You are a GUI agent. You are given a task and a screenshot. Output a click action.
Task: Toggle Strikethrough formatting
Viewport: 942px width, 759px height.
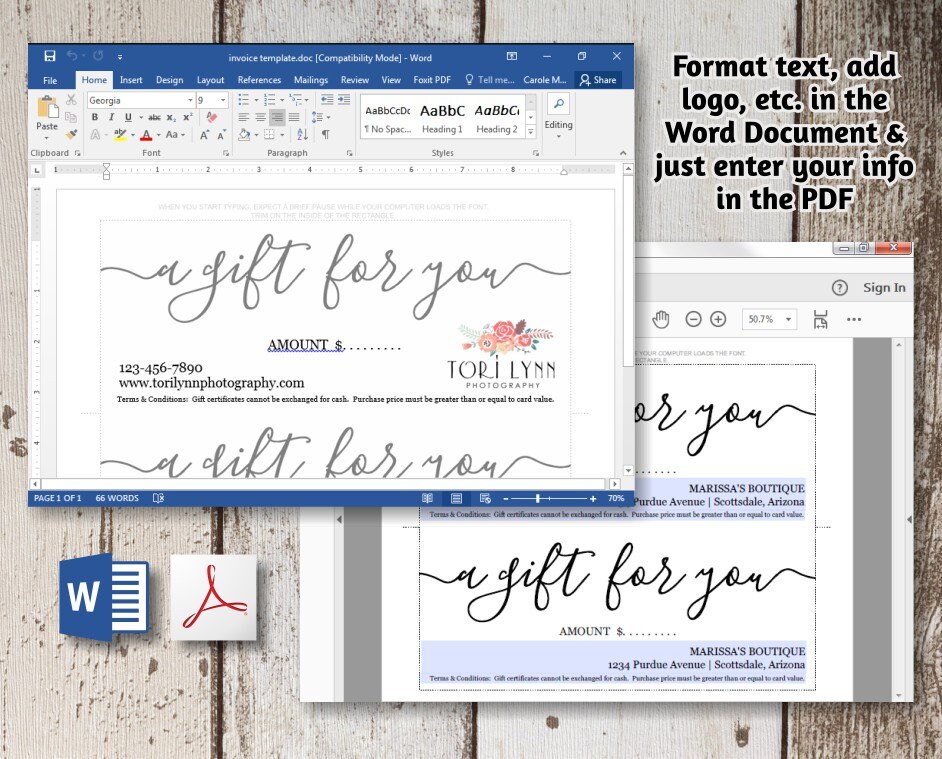tap(154, 118)
